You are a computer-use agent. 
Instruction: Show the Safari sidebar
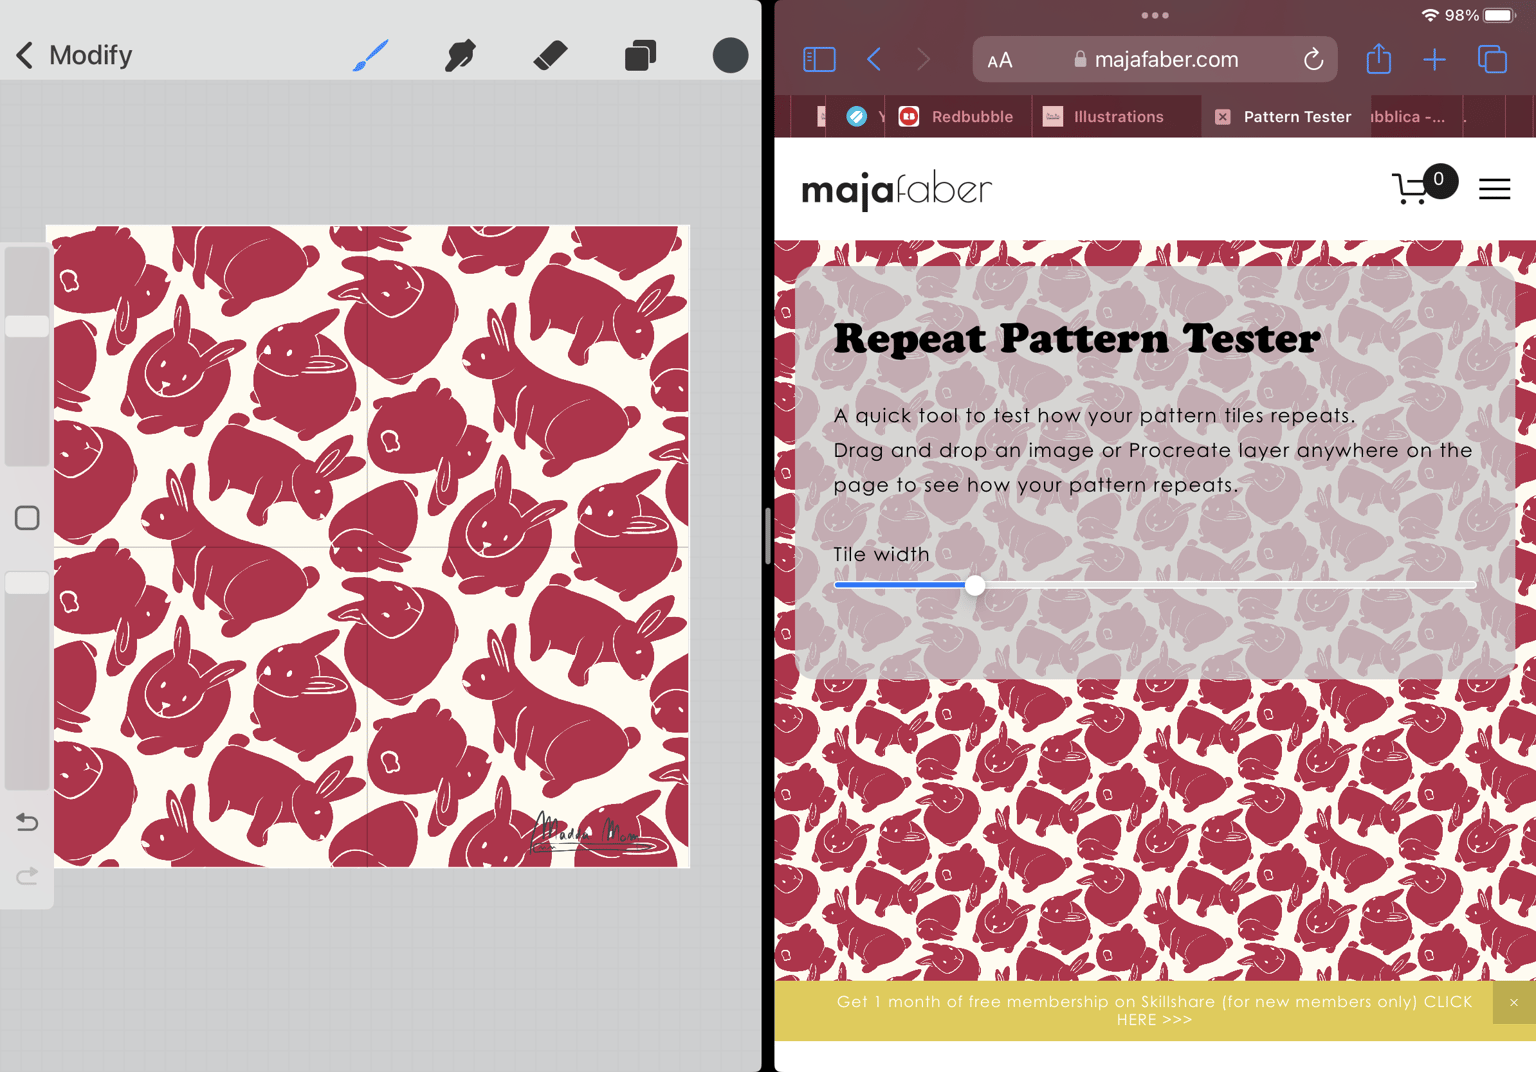click(819, 59)
